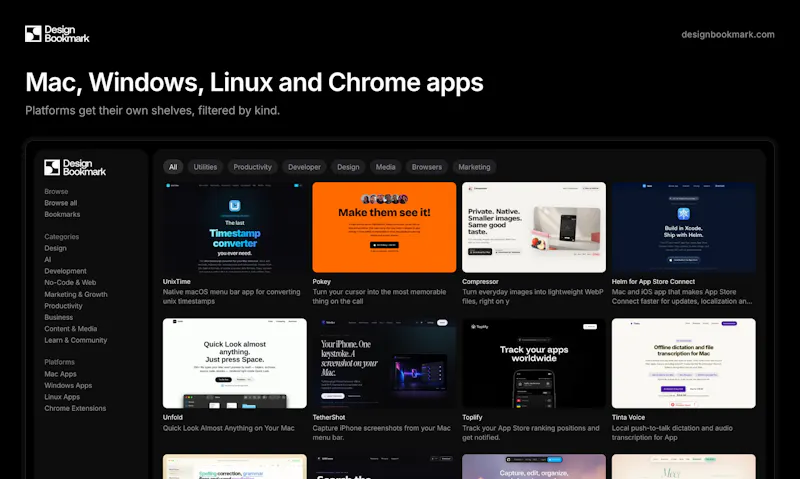Screen dimensions: 800x479
Task: Select the All filter tab
Action: pyautogui.click(x=173, y=167)
